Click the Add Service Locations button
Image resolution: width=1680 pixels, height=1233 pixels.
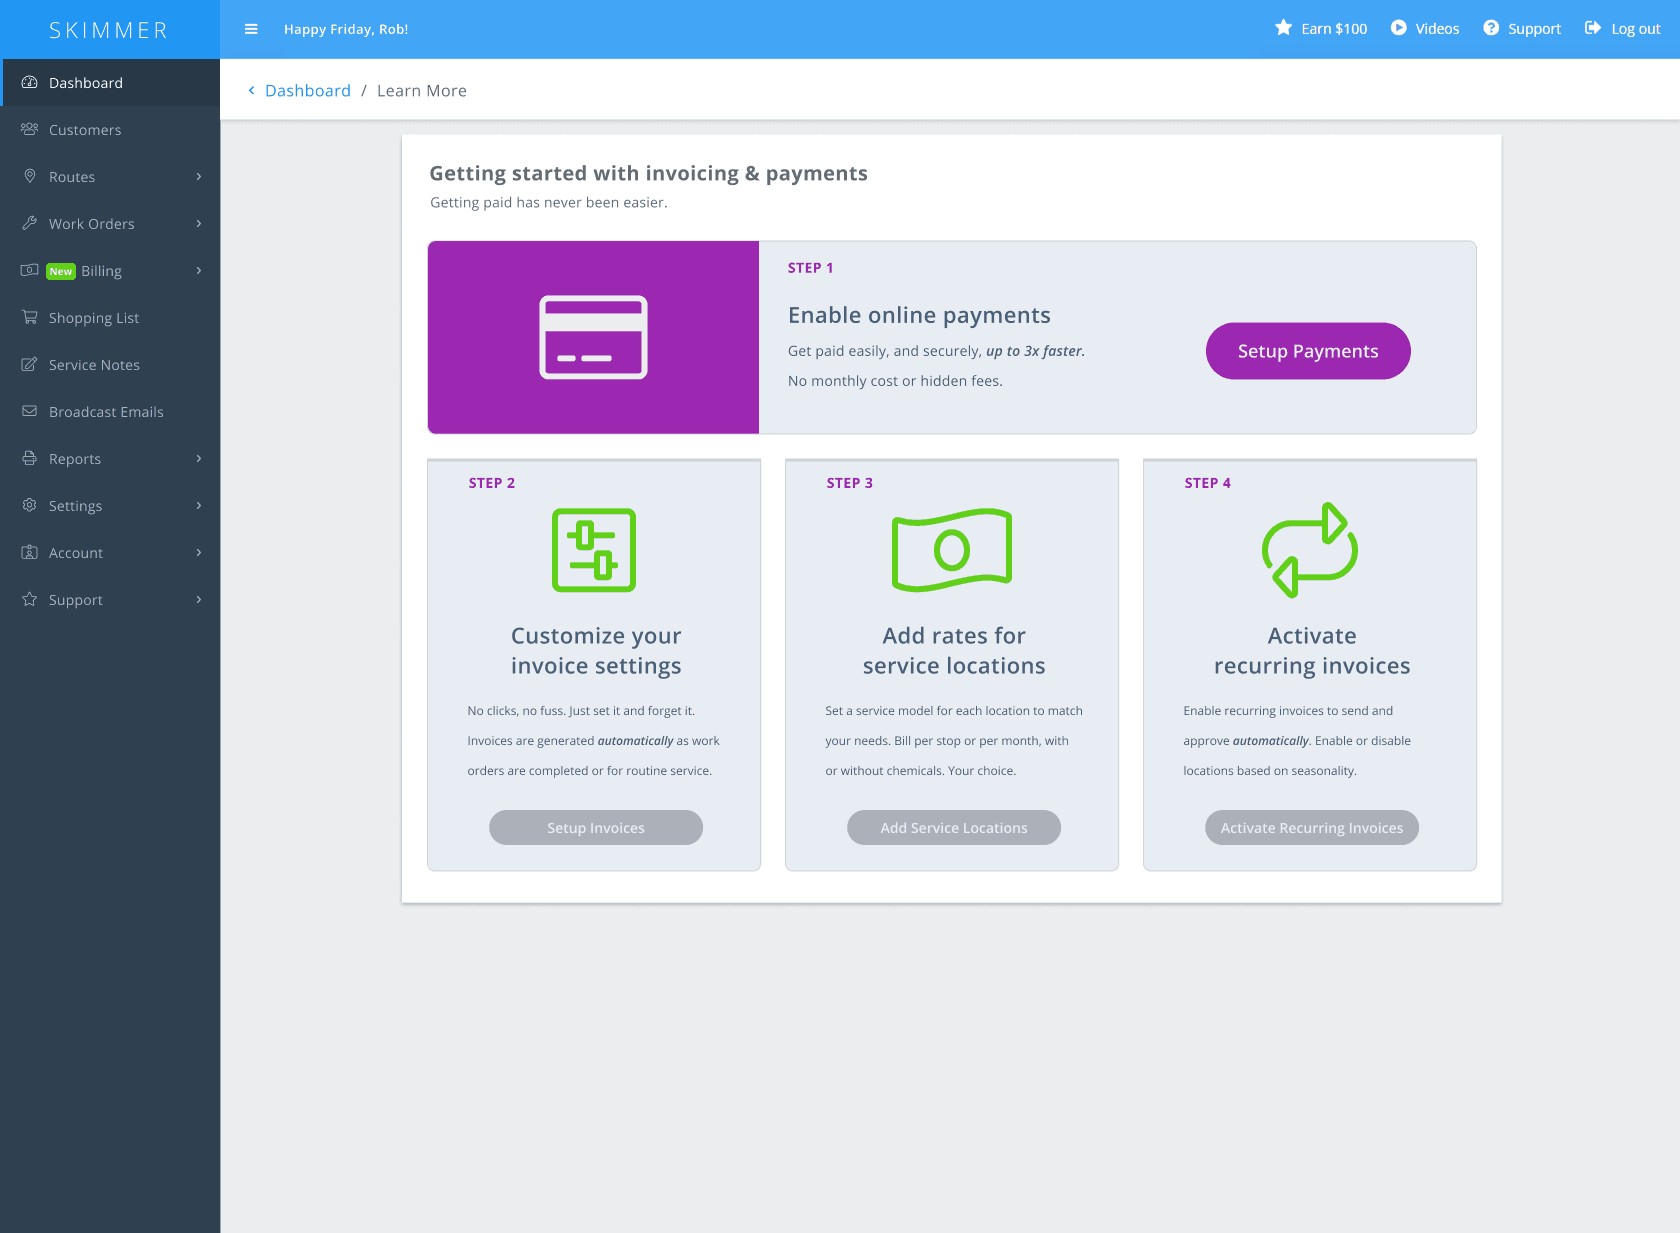pyautogui.click(x=954, y=828)
